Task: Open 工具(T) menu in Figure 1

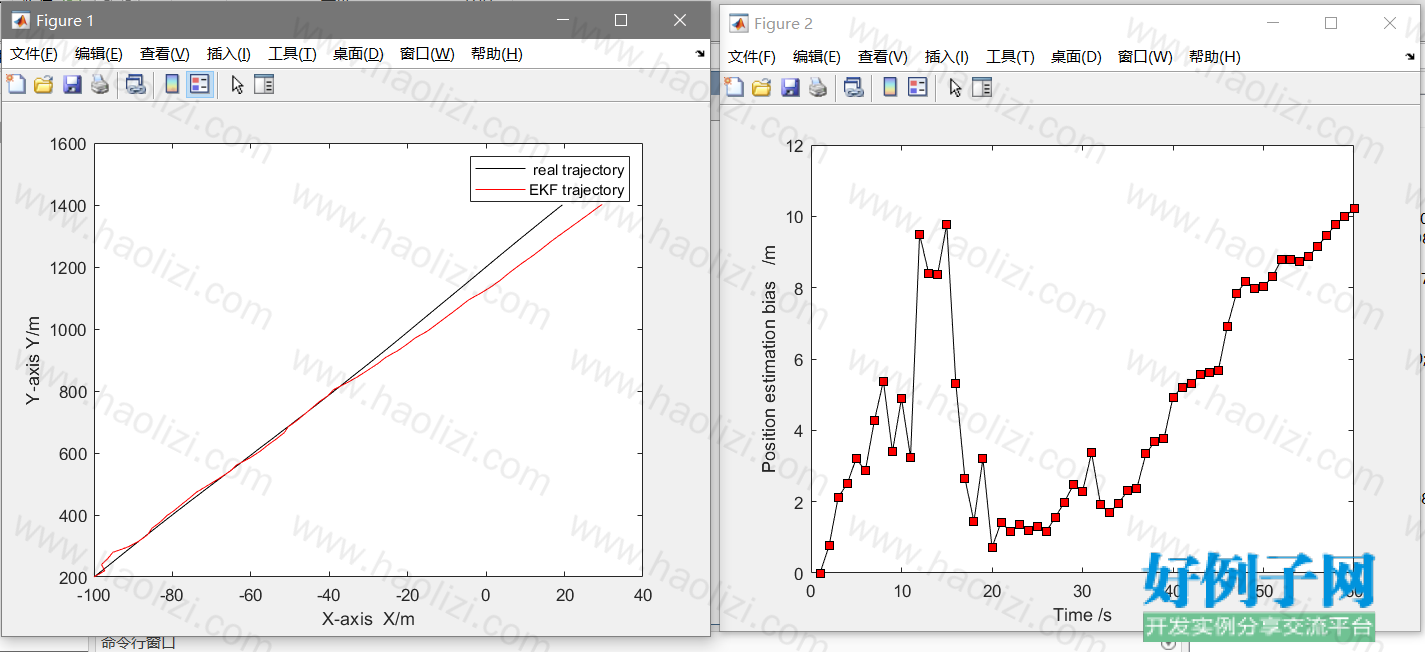Action: pos(292,54)
